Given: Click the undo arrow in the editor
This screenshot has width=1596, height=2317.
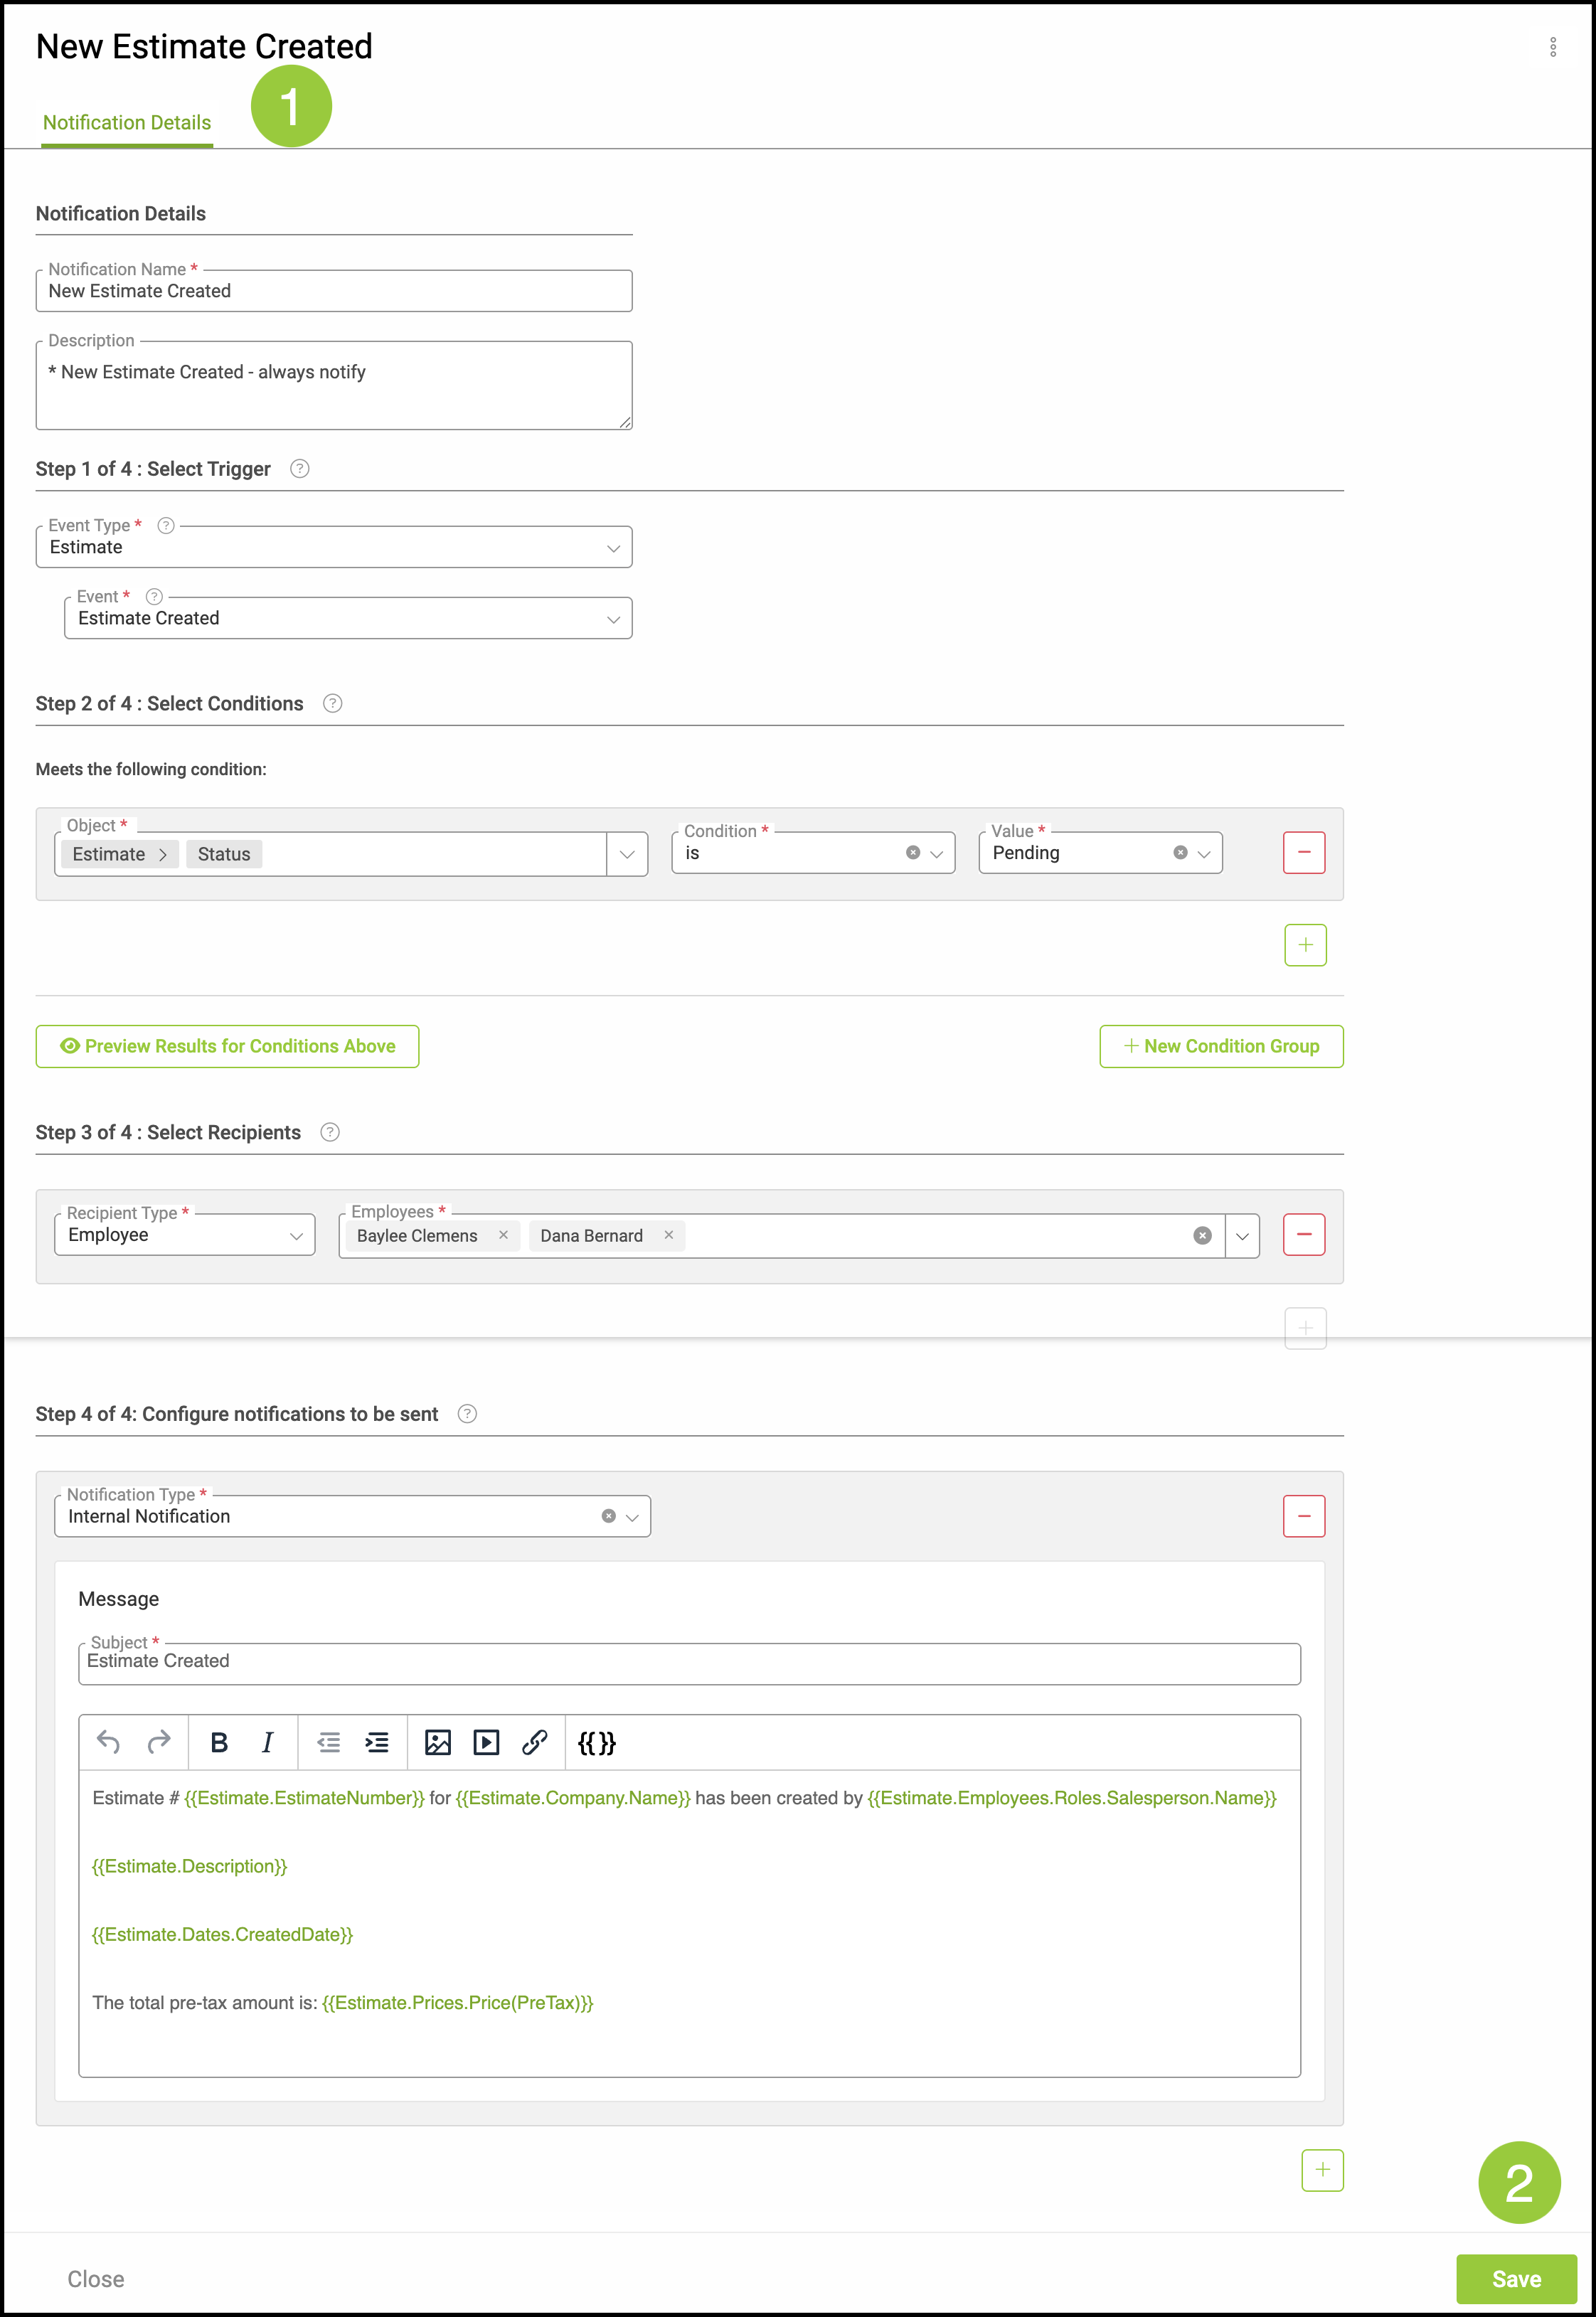Looking at the screenshot, I should (x=108, y=1743).
